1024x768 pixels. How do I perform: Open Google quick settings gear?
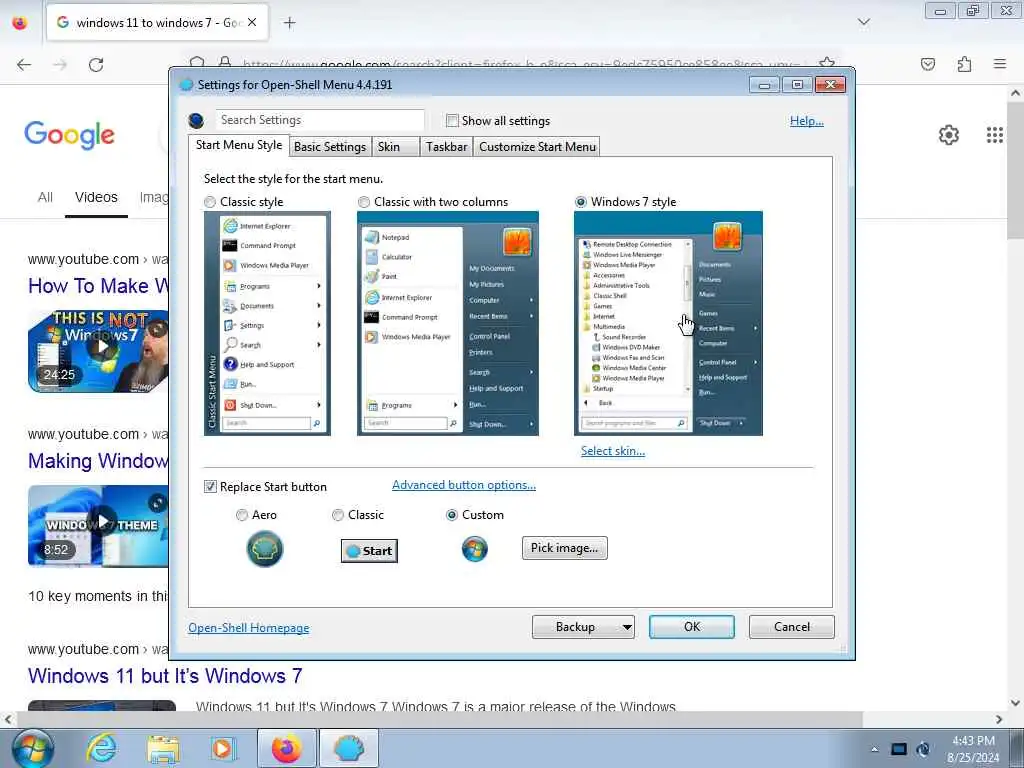948,135
